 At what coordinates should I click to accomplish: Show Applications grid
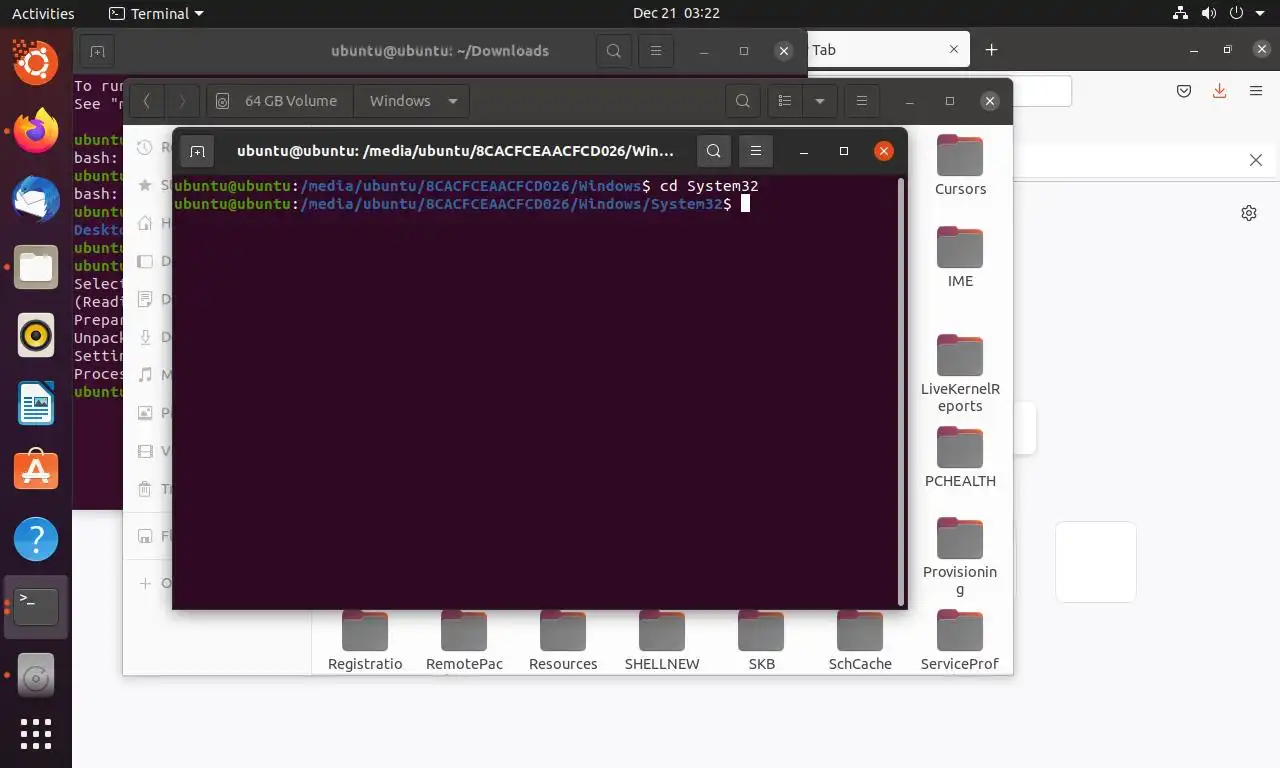coord(36,735)
